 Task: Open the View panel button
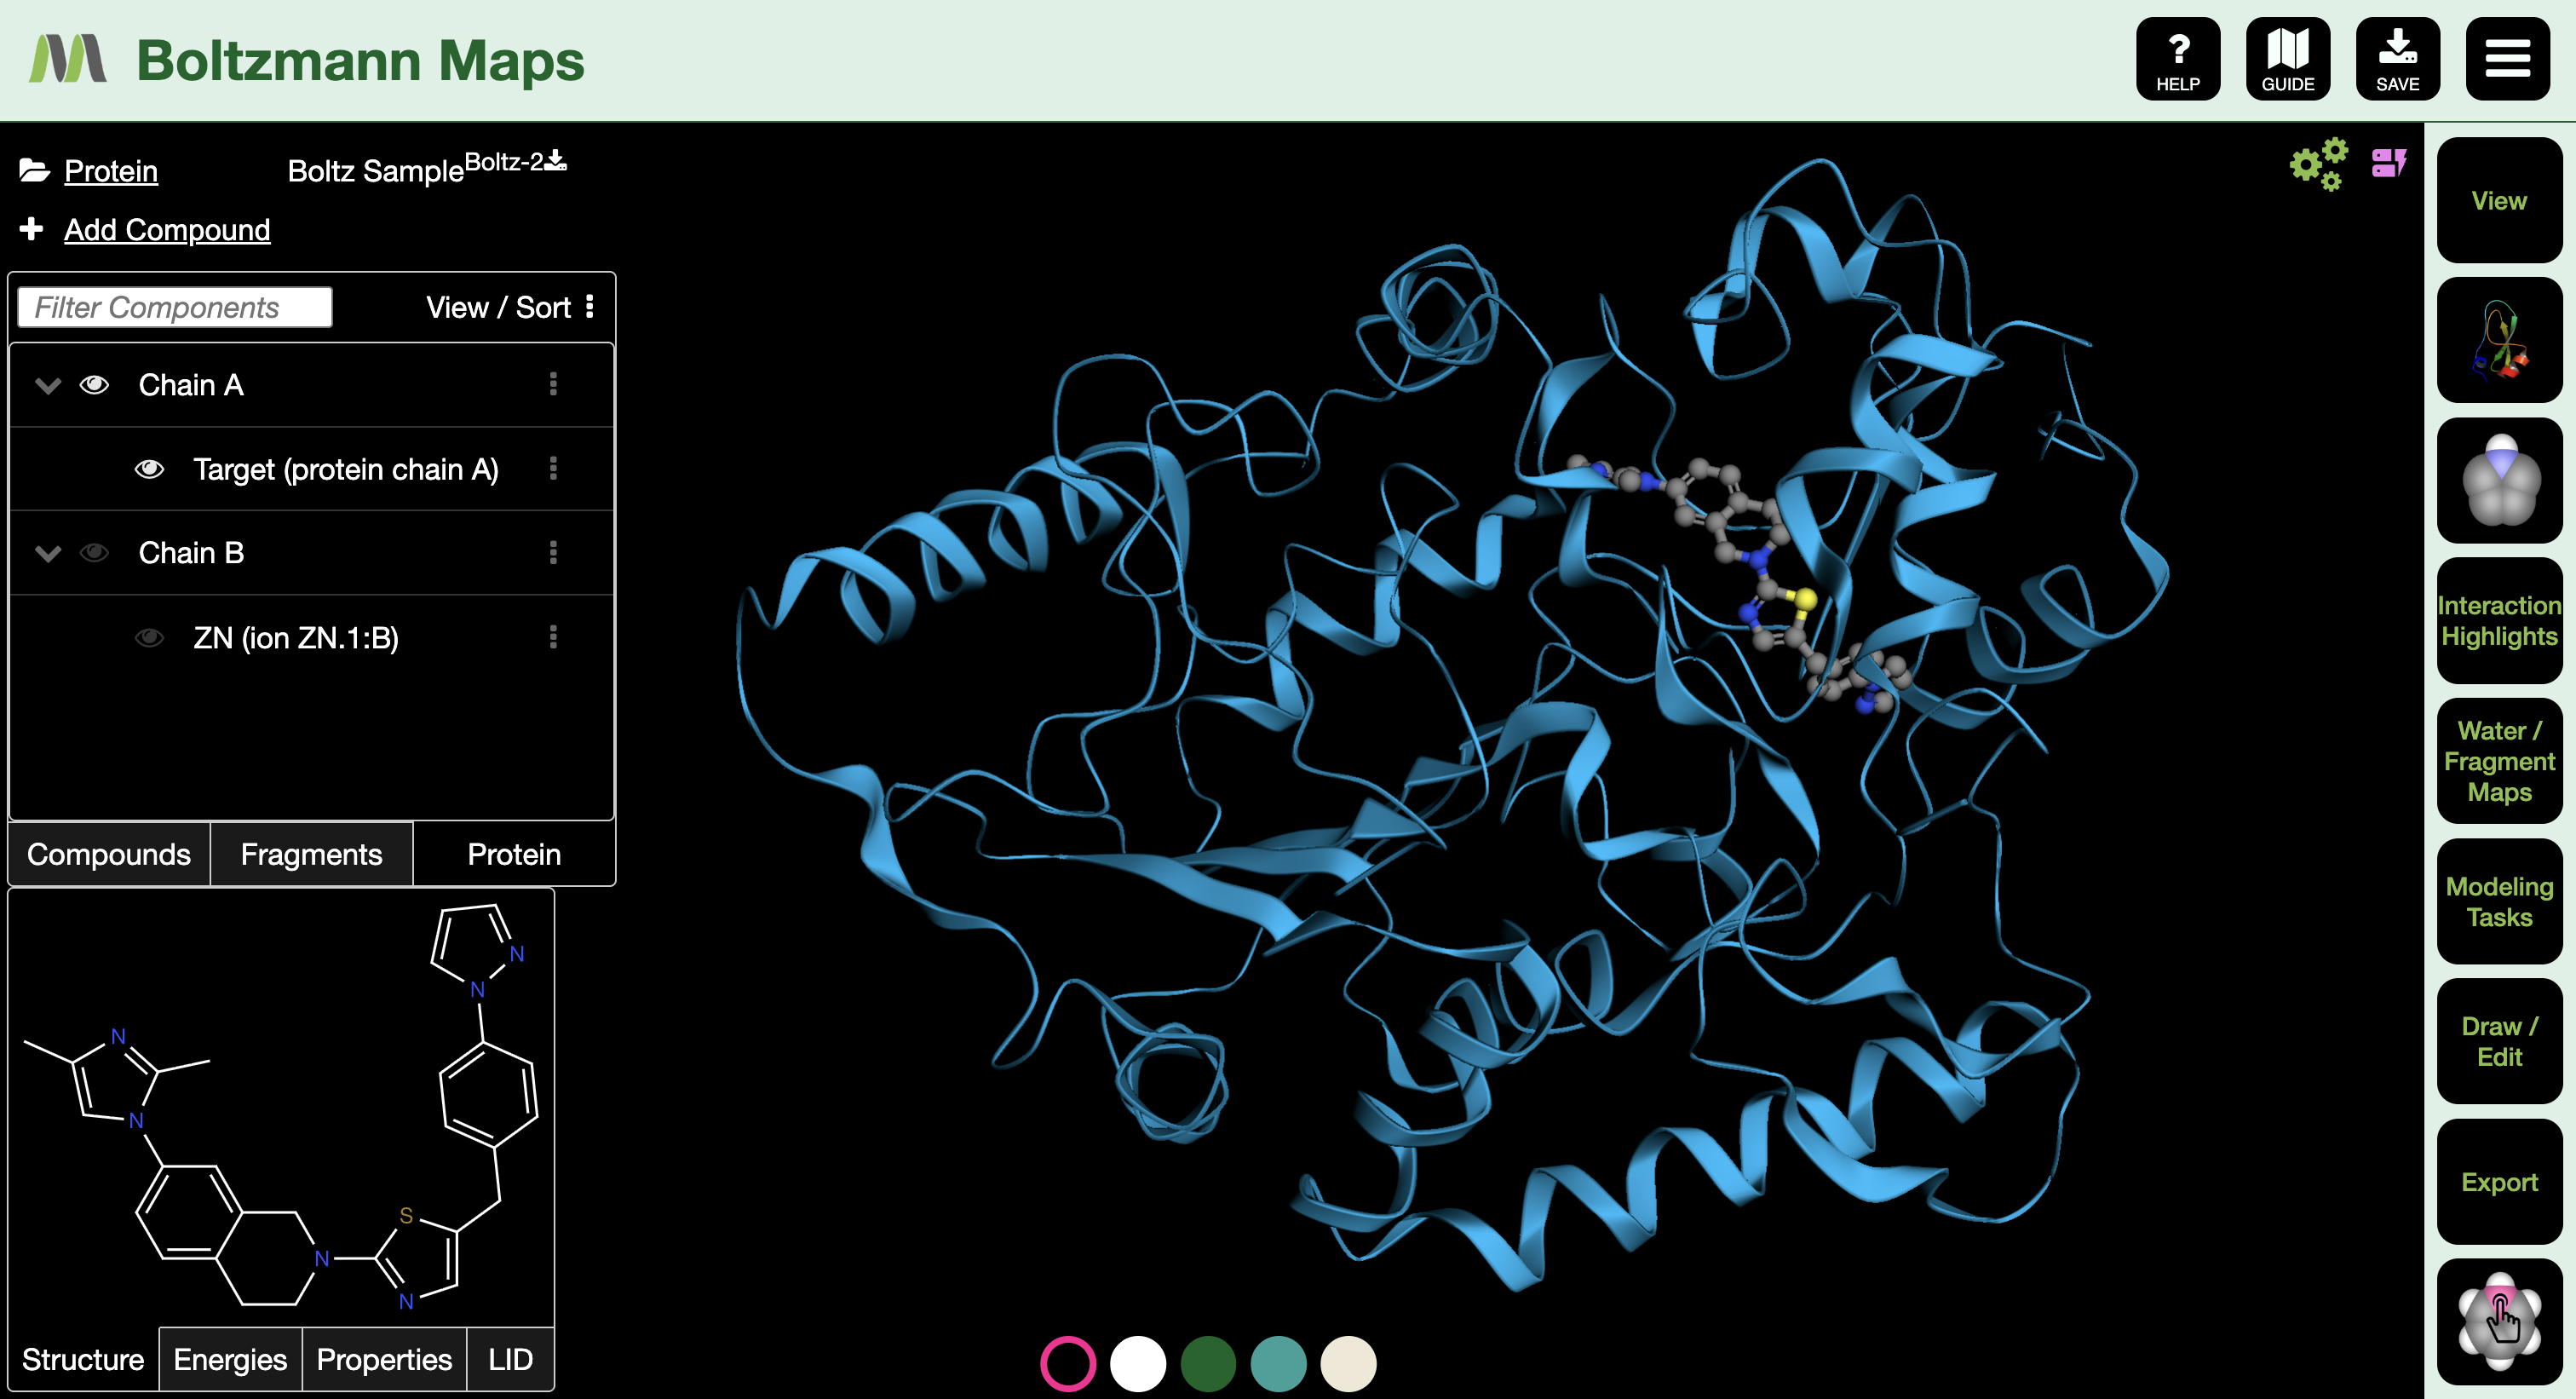click(x=2499, y=200)
